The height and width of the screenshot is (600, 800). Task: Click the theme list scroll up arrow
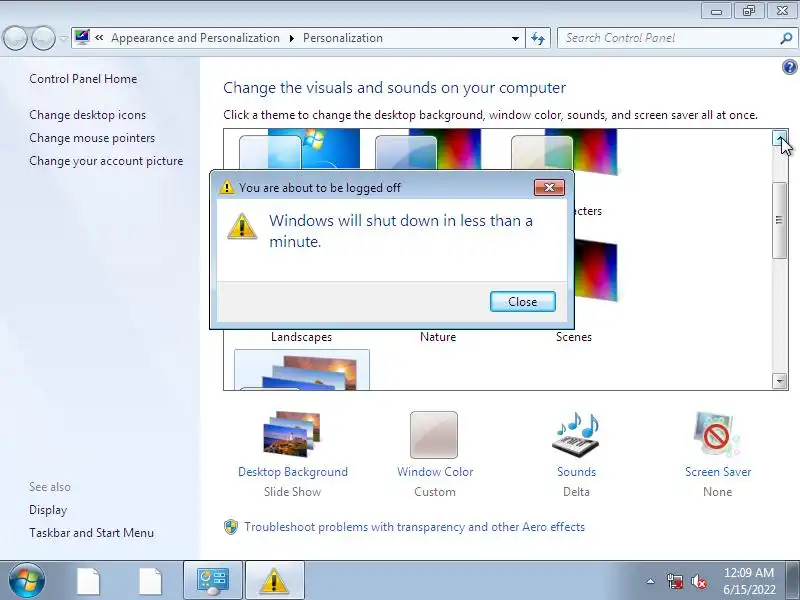[x=780, y=137]
